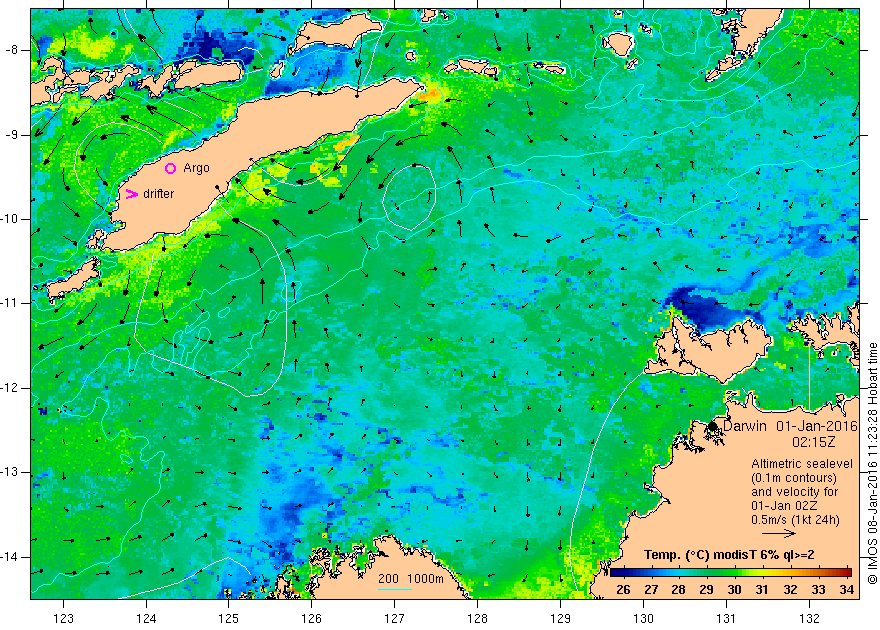Click the "200 1000m" depth legend text
The height and width of the screenshot is (630, 880).
(x=411, y=578)
